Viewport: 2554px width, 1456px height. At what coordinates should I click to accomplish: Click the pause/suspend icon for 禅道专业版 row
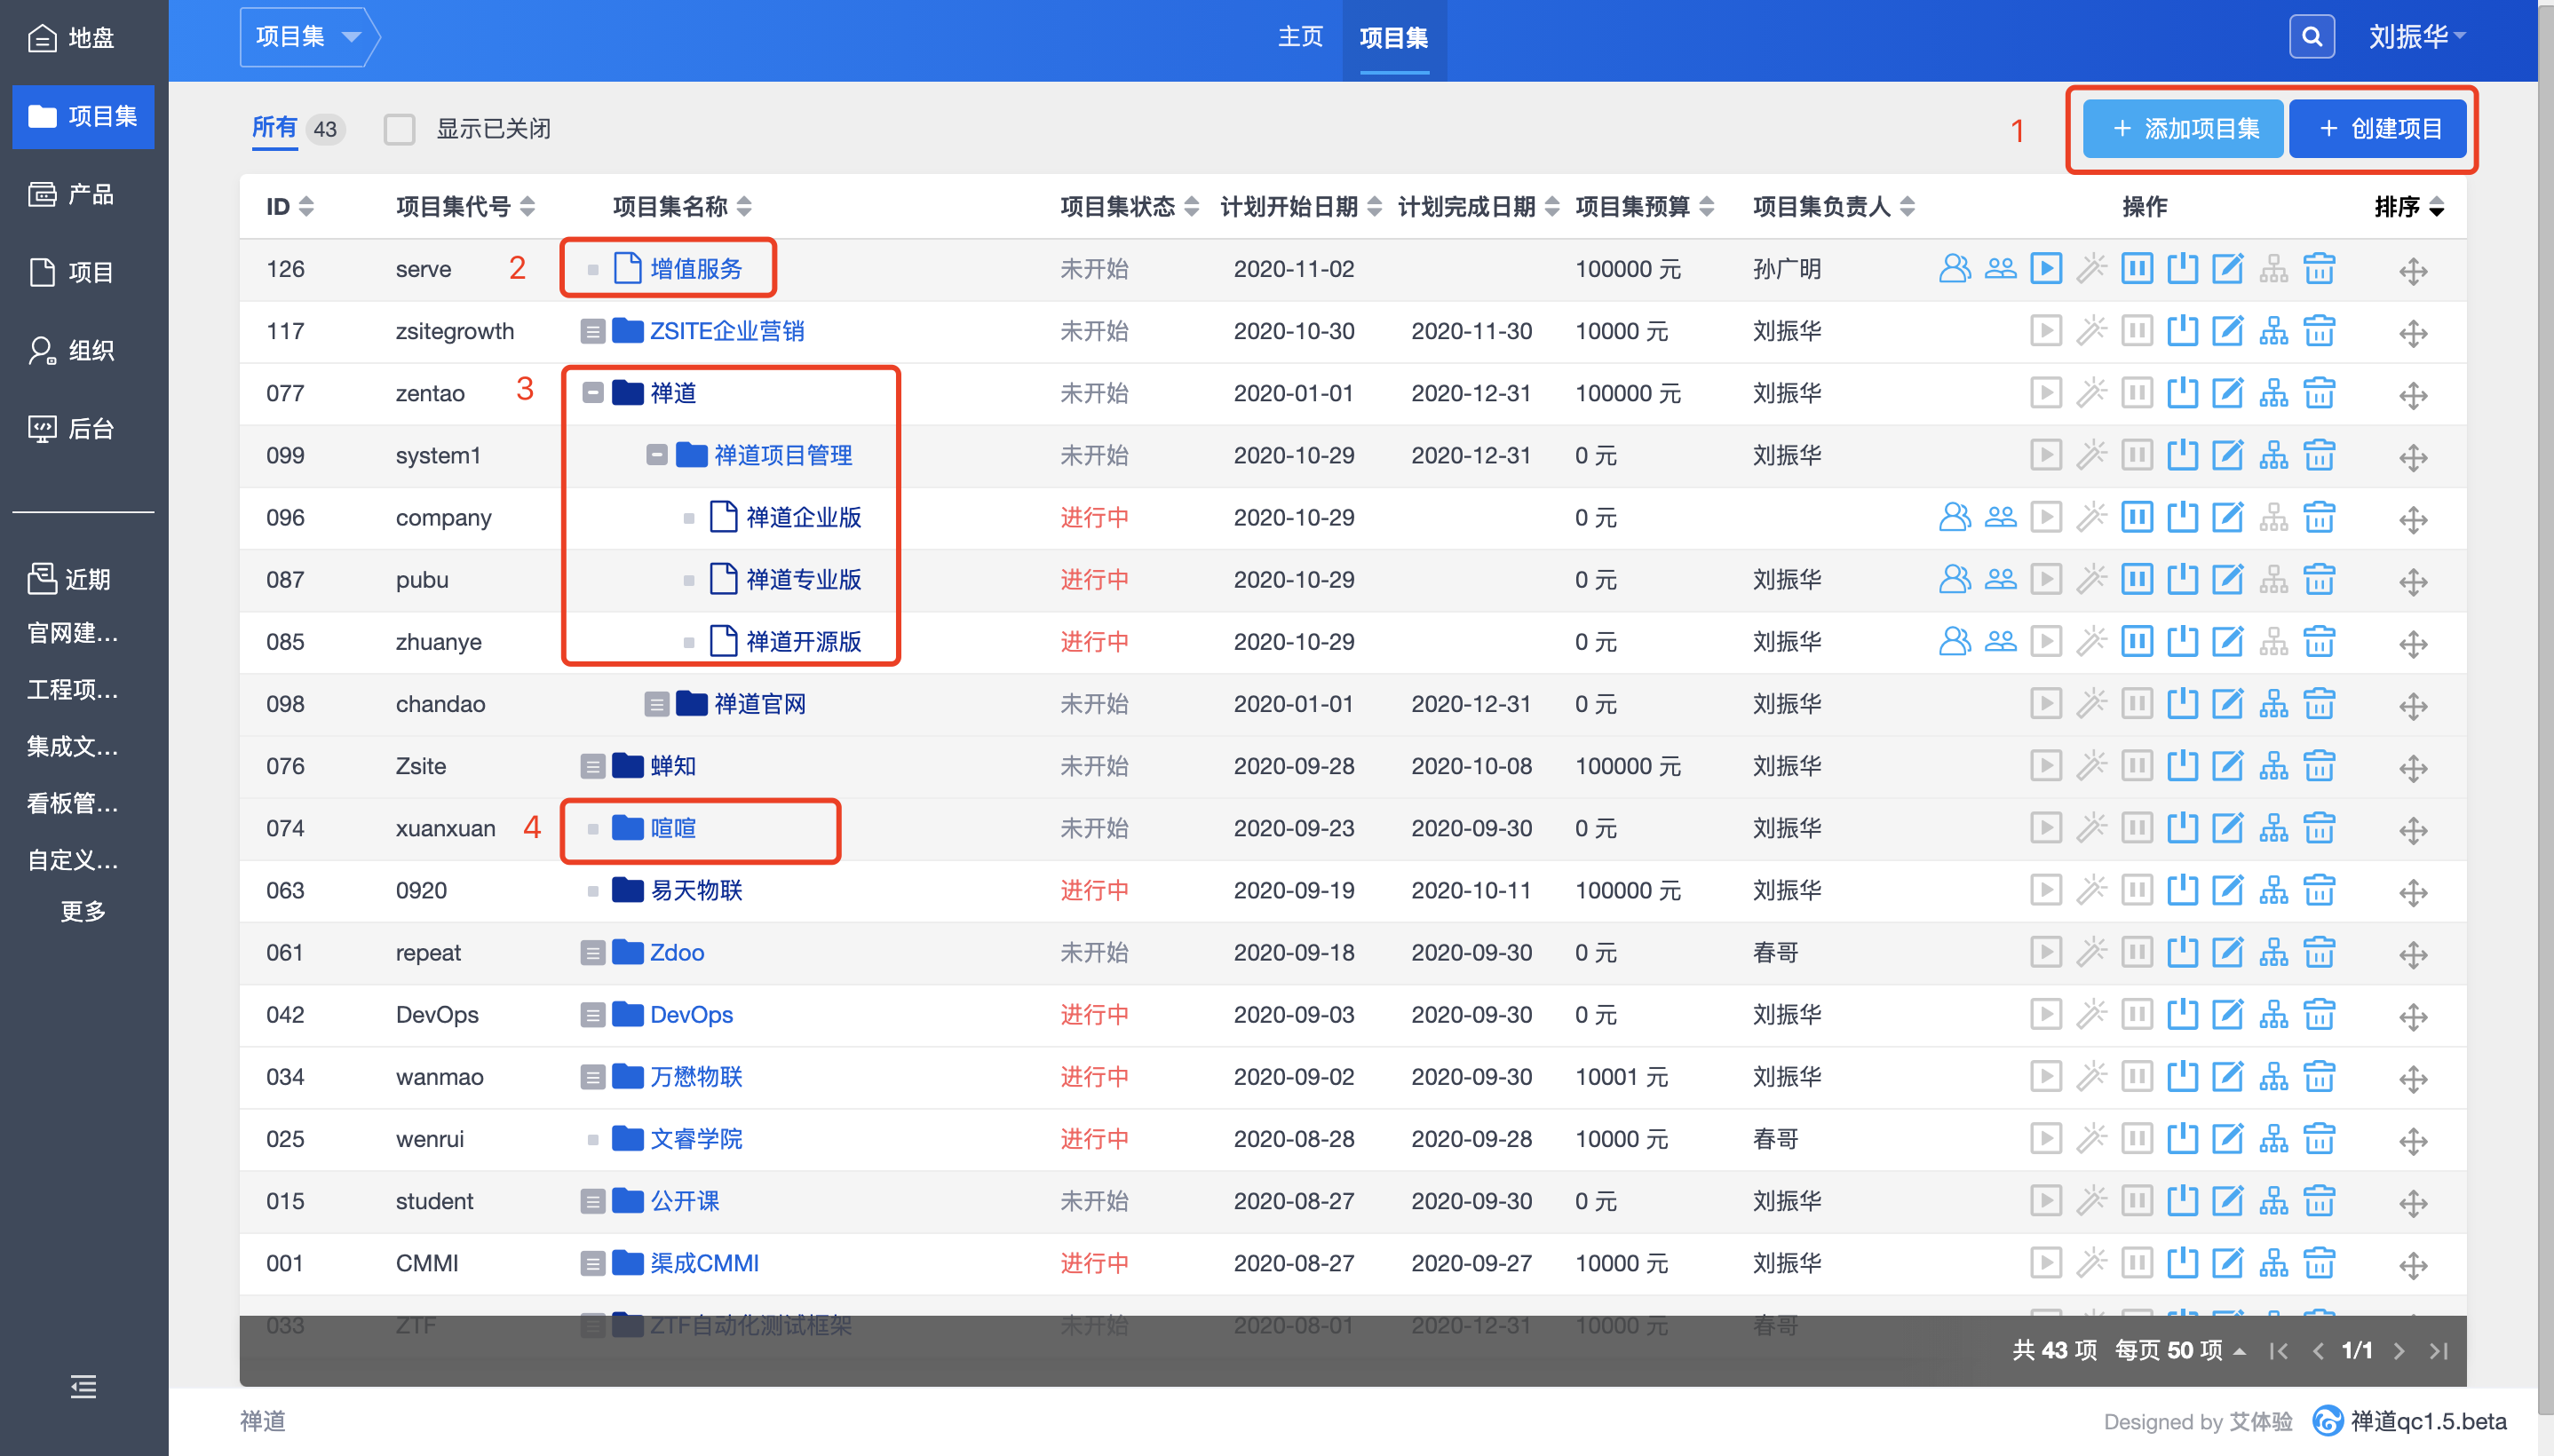(2137, 579)
